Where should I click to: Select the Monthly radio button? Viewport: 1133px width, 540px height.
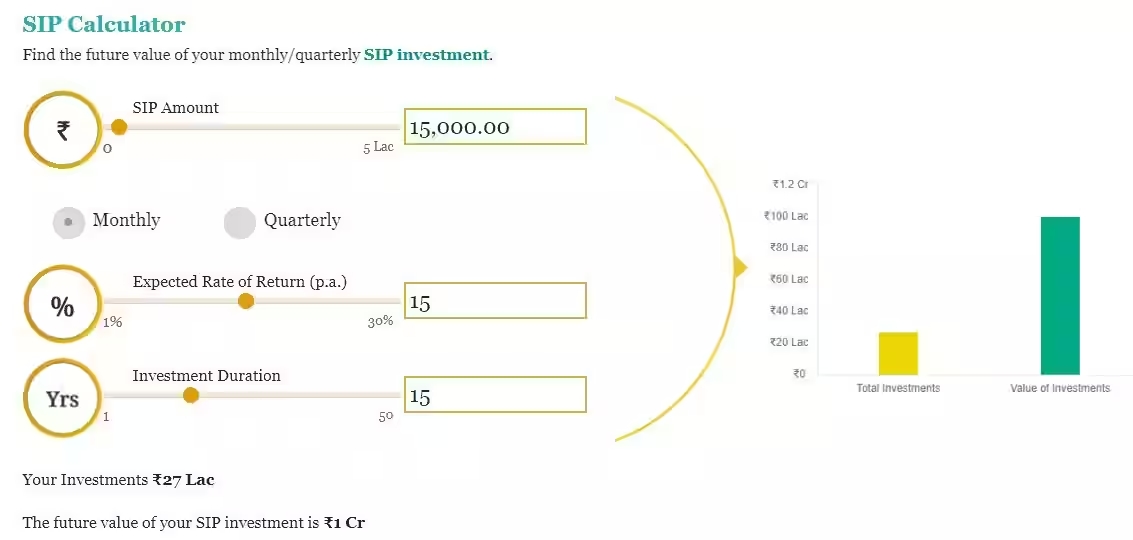(x=68, y=222)
